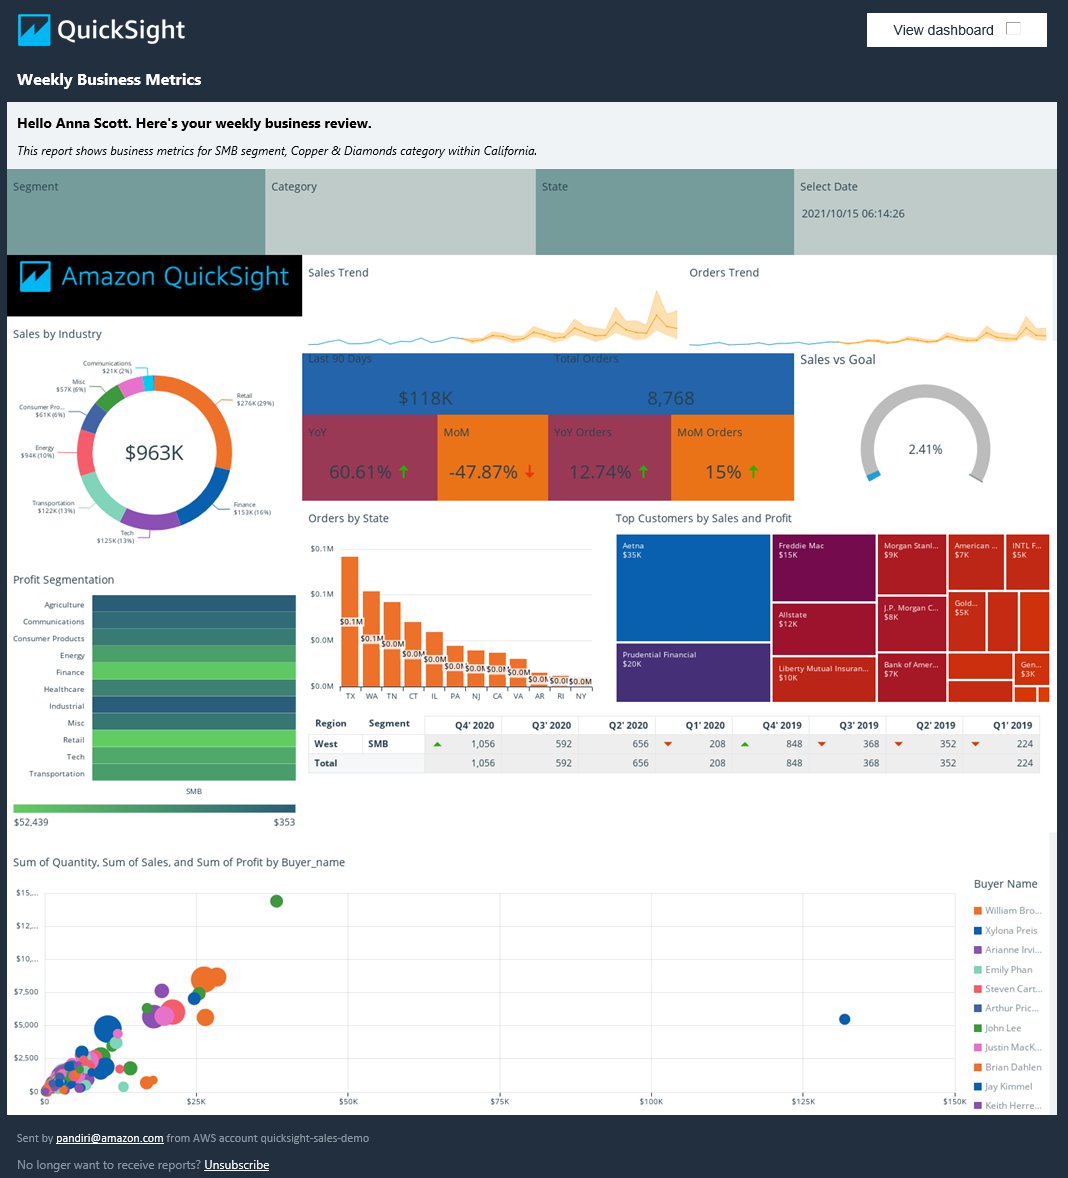Click the TX bar in Orders by State
Screen dimensions: 1068x1178
tap(350, 622)
